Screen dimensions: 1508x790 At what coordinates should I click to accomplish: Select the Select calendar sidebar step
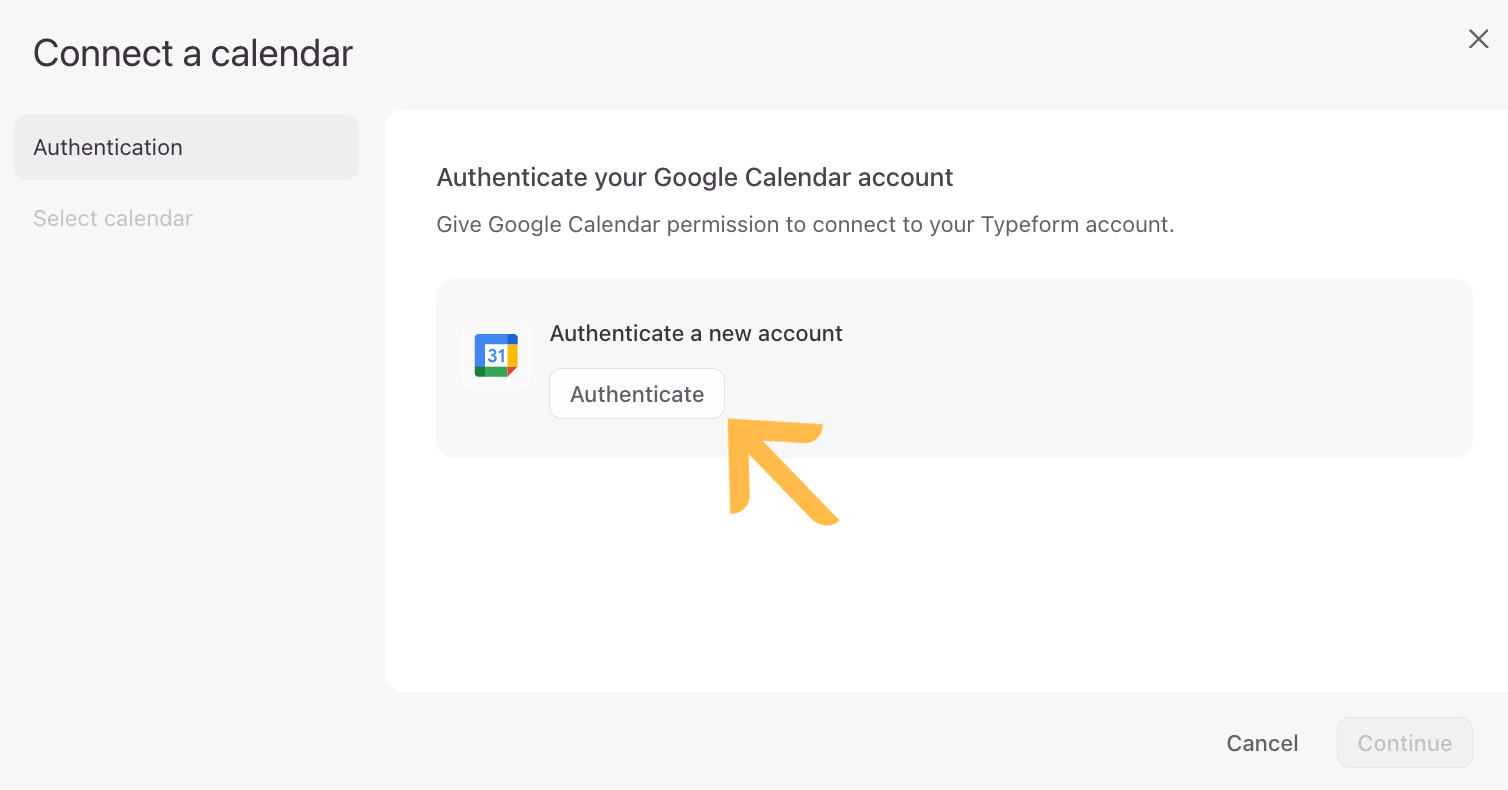(x=113, y=219)
